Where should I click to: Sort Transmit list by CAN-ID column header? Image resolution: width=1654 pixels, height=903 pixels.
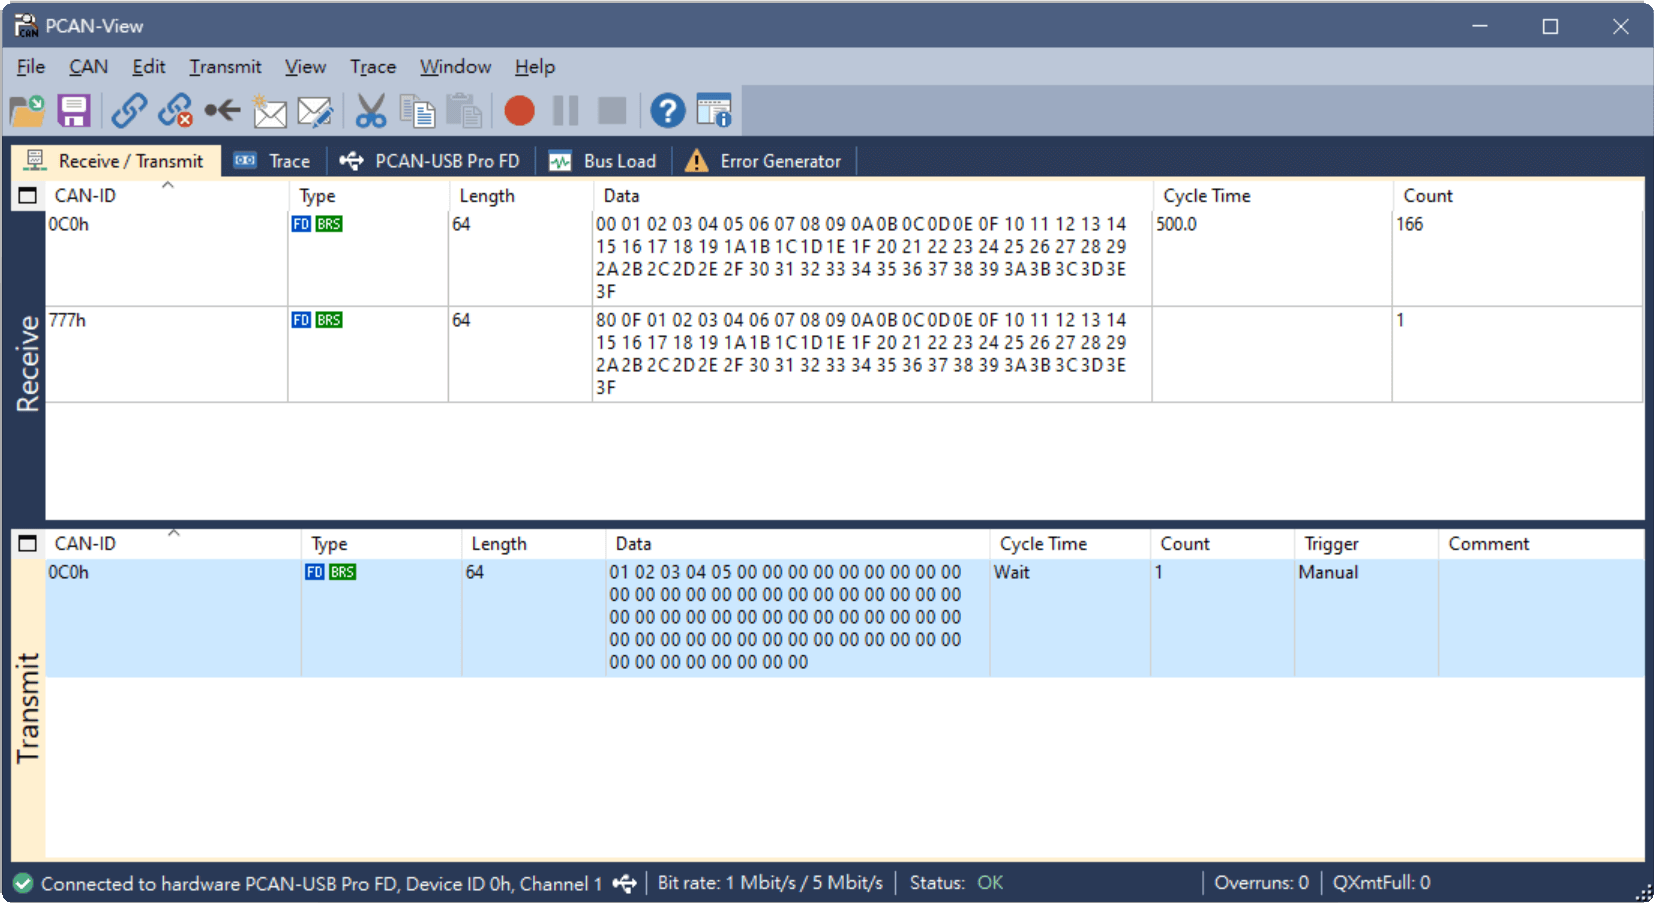coord(173,543)
